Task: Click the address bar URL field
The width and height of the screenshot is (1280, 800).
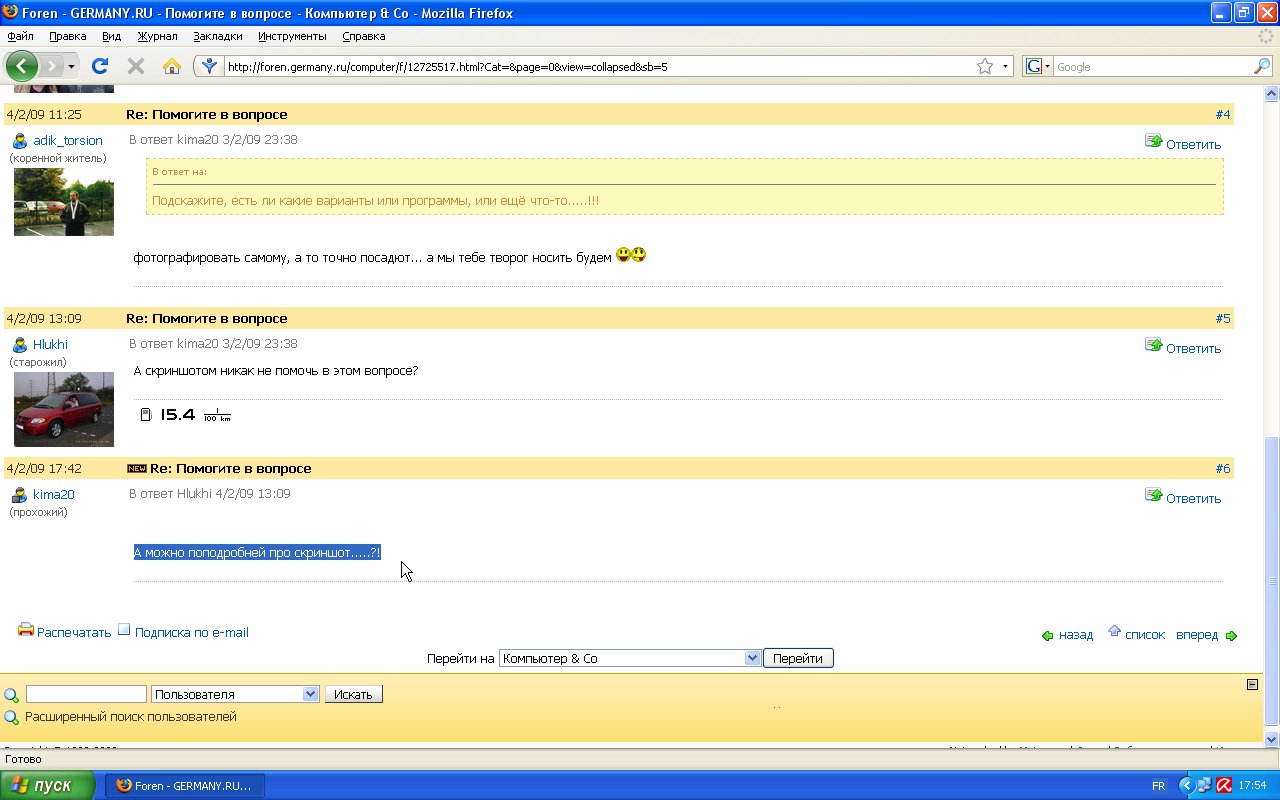Action: [x=600, y=66]
